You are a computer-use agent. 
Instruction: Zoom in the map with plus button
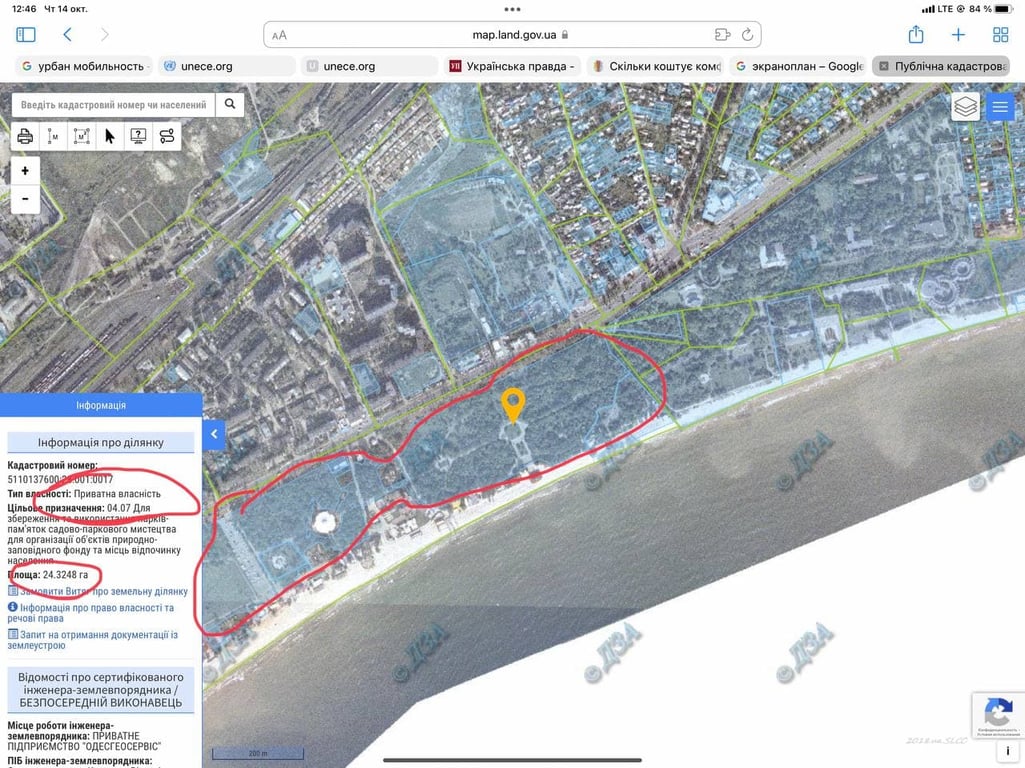[x=25, y=171]
